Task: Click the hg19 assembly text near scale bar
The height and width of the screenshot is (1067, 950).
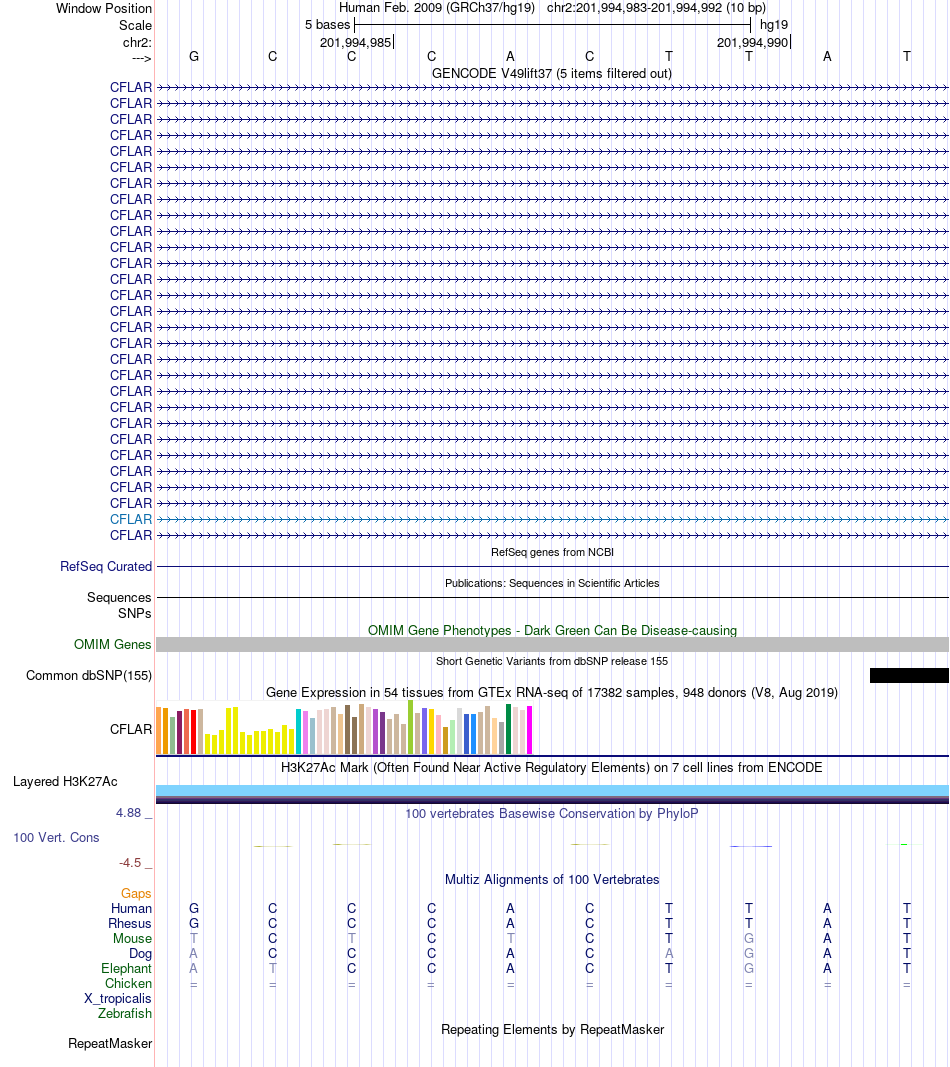Action: 774,25
